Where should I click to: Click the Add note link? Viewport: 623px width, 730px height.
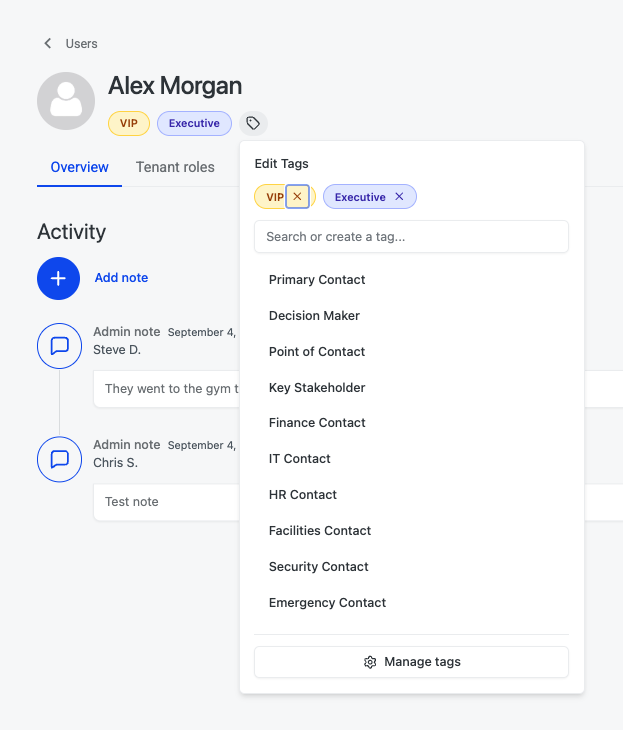(121, 278)
